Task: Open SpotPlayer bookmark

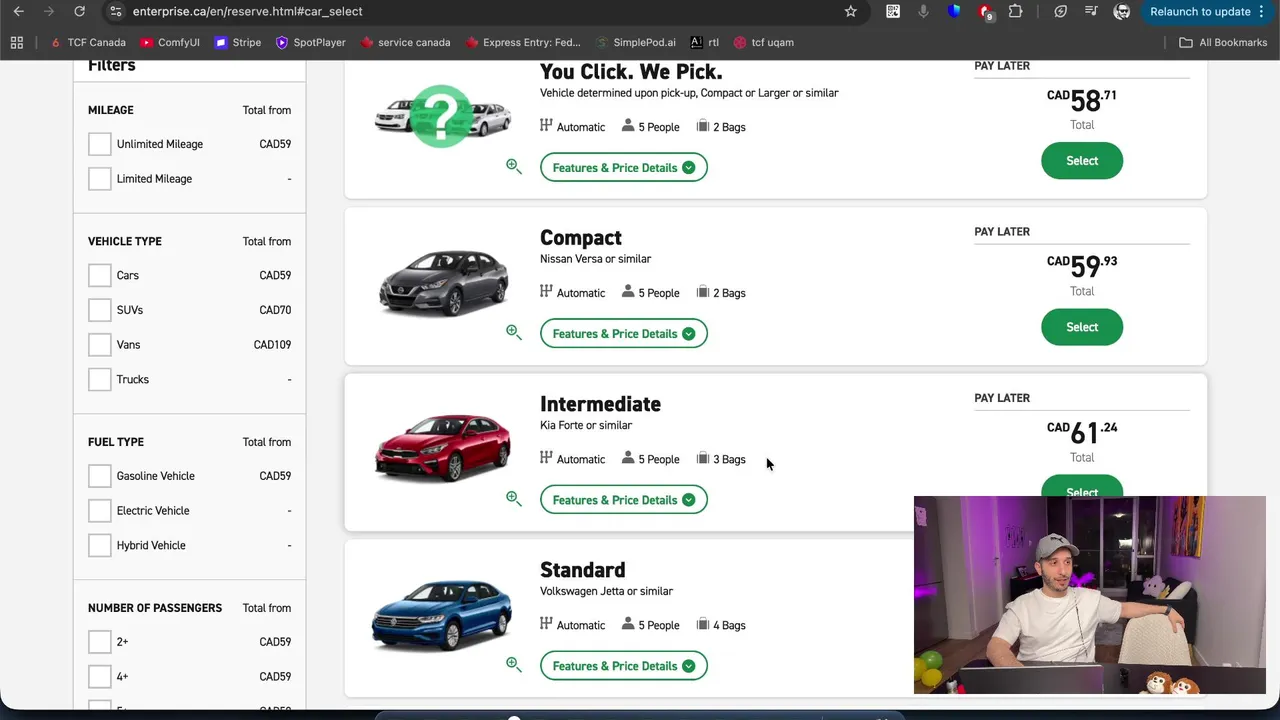Action: click(310, 42)
